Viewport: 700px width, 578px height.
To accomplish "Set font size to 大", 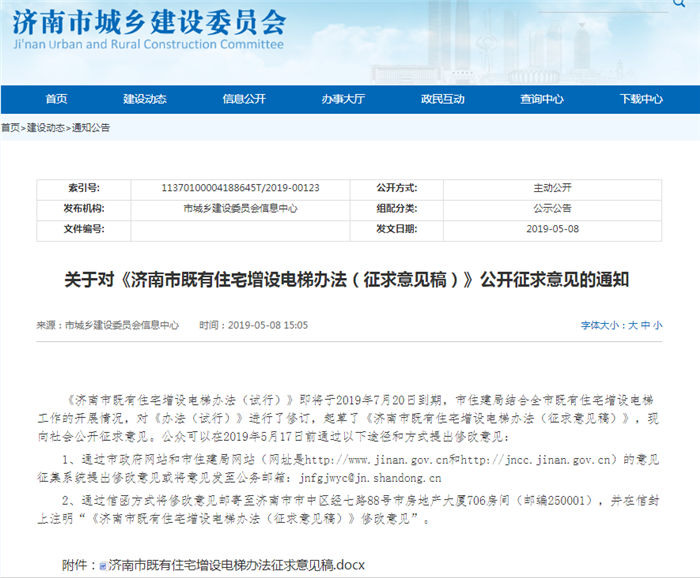I will pyautogui.click(x=633, y=325).
